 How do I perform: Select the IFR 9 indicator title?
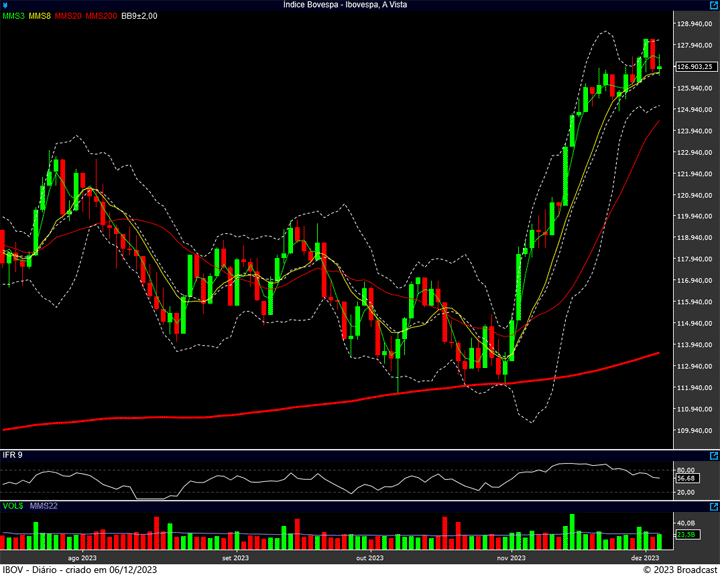pyautogui.click(x=13, y=455)
